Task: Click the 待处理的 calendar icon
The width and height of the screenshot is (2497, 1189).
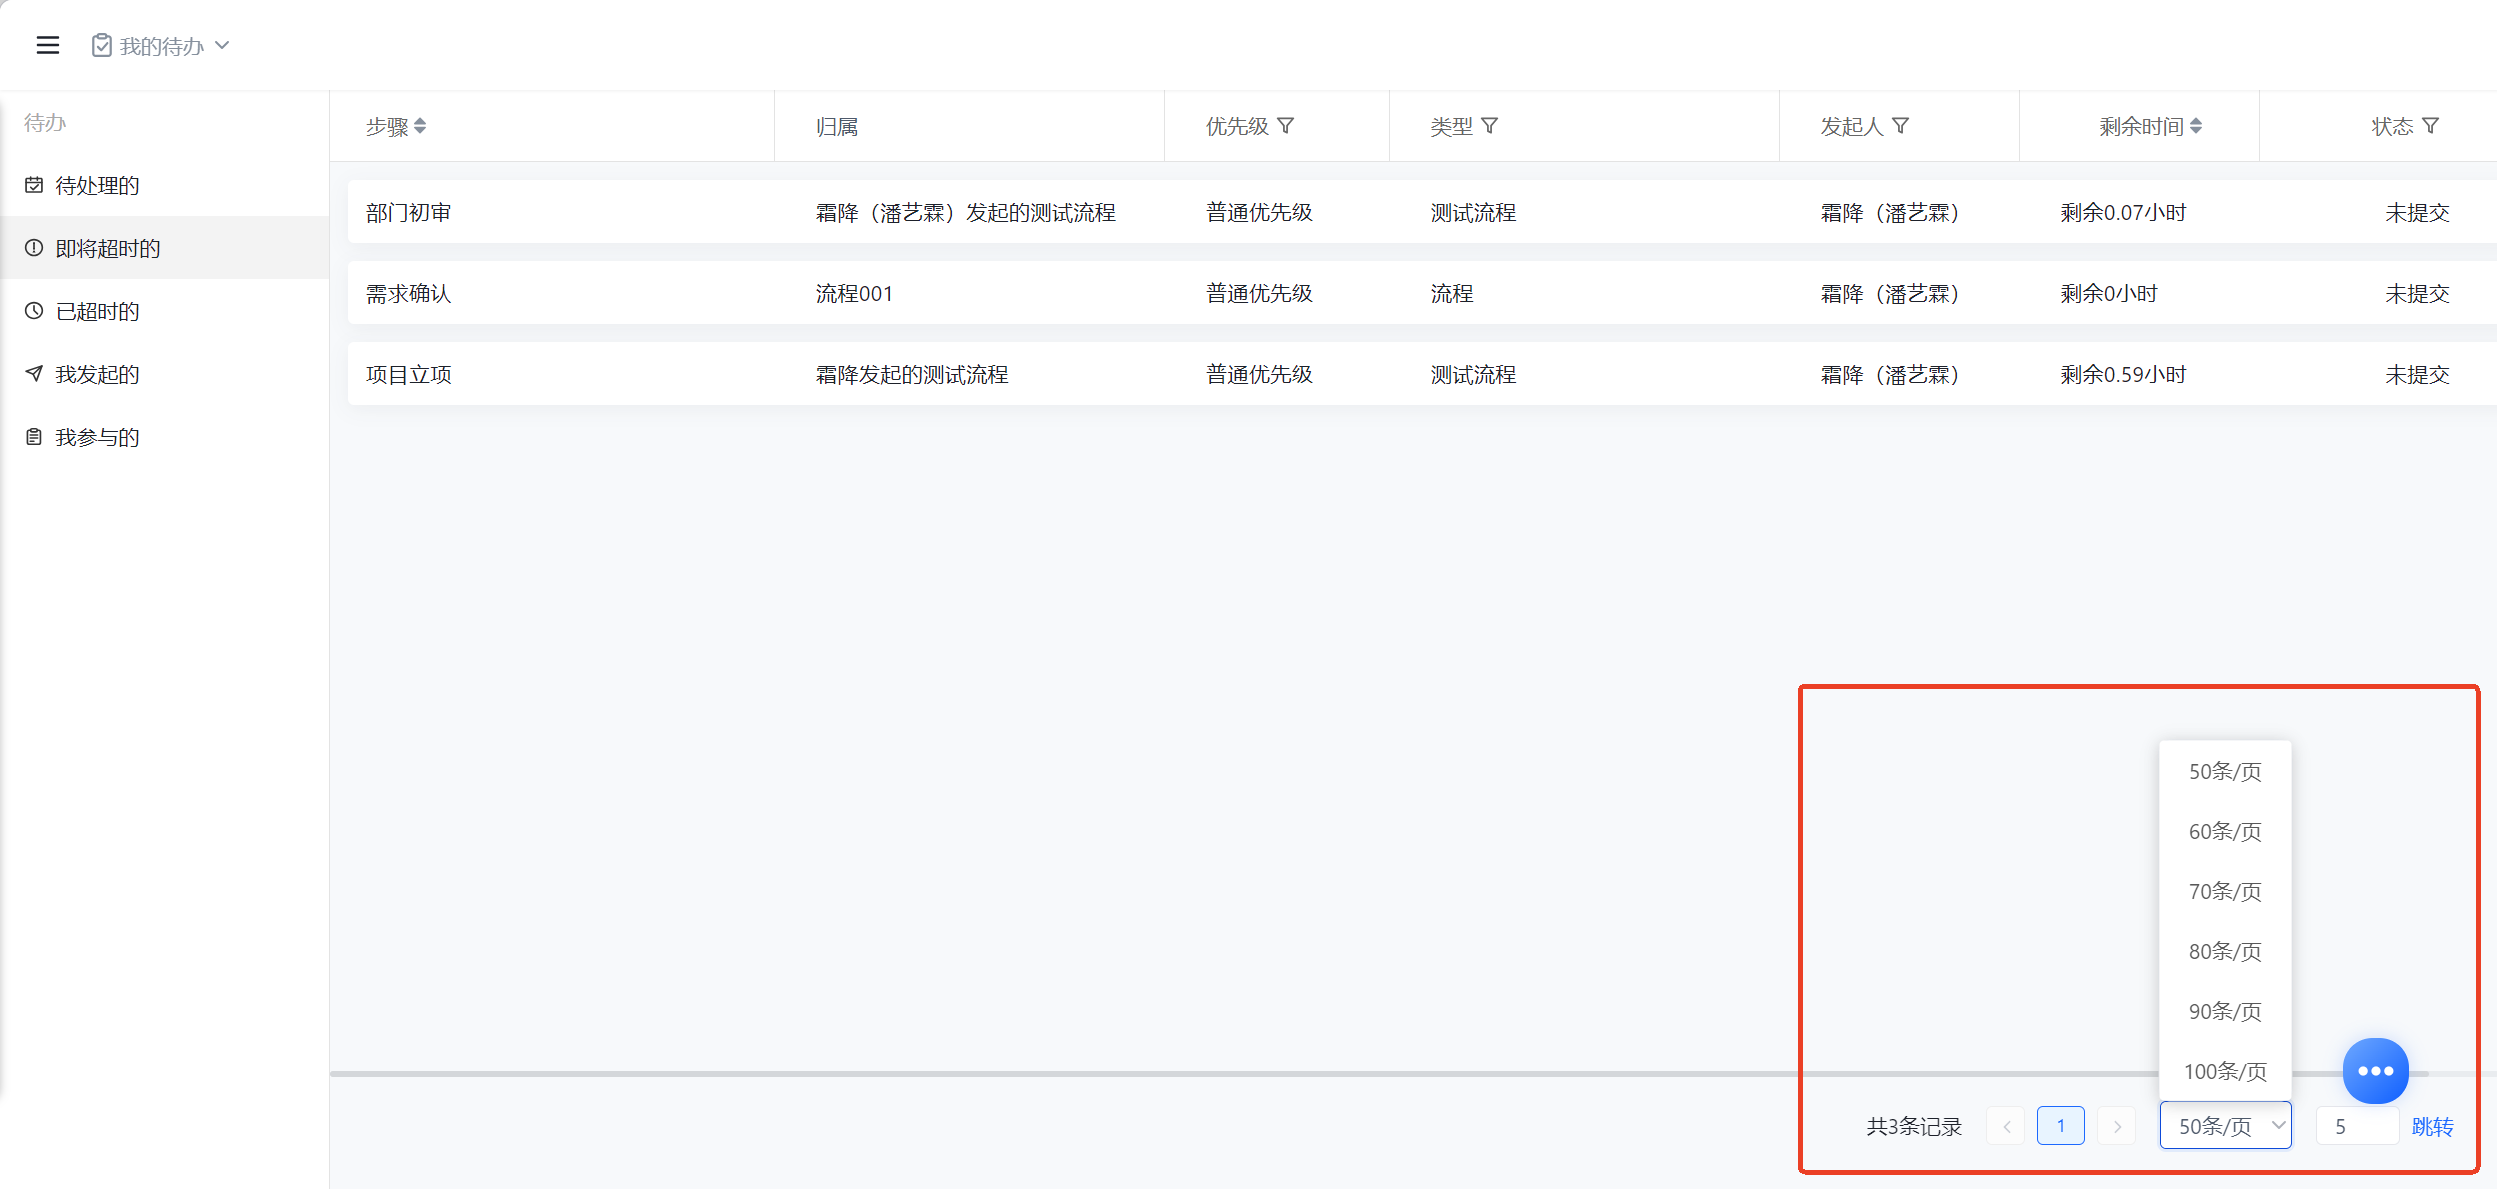Action: point(34,185)
